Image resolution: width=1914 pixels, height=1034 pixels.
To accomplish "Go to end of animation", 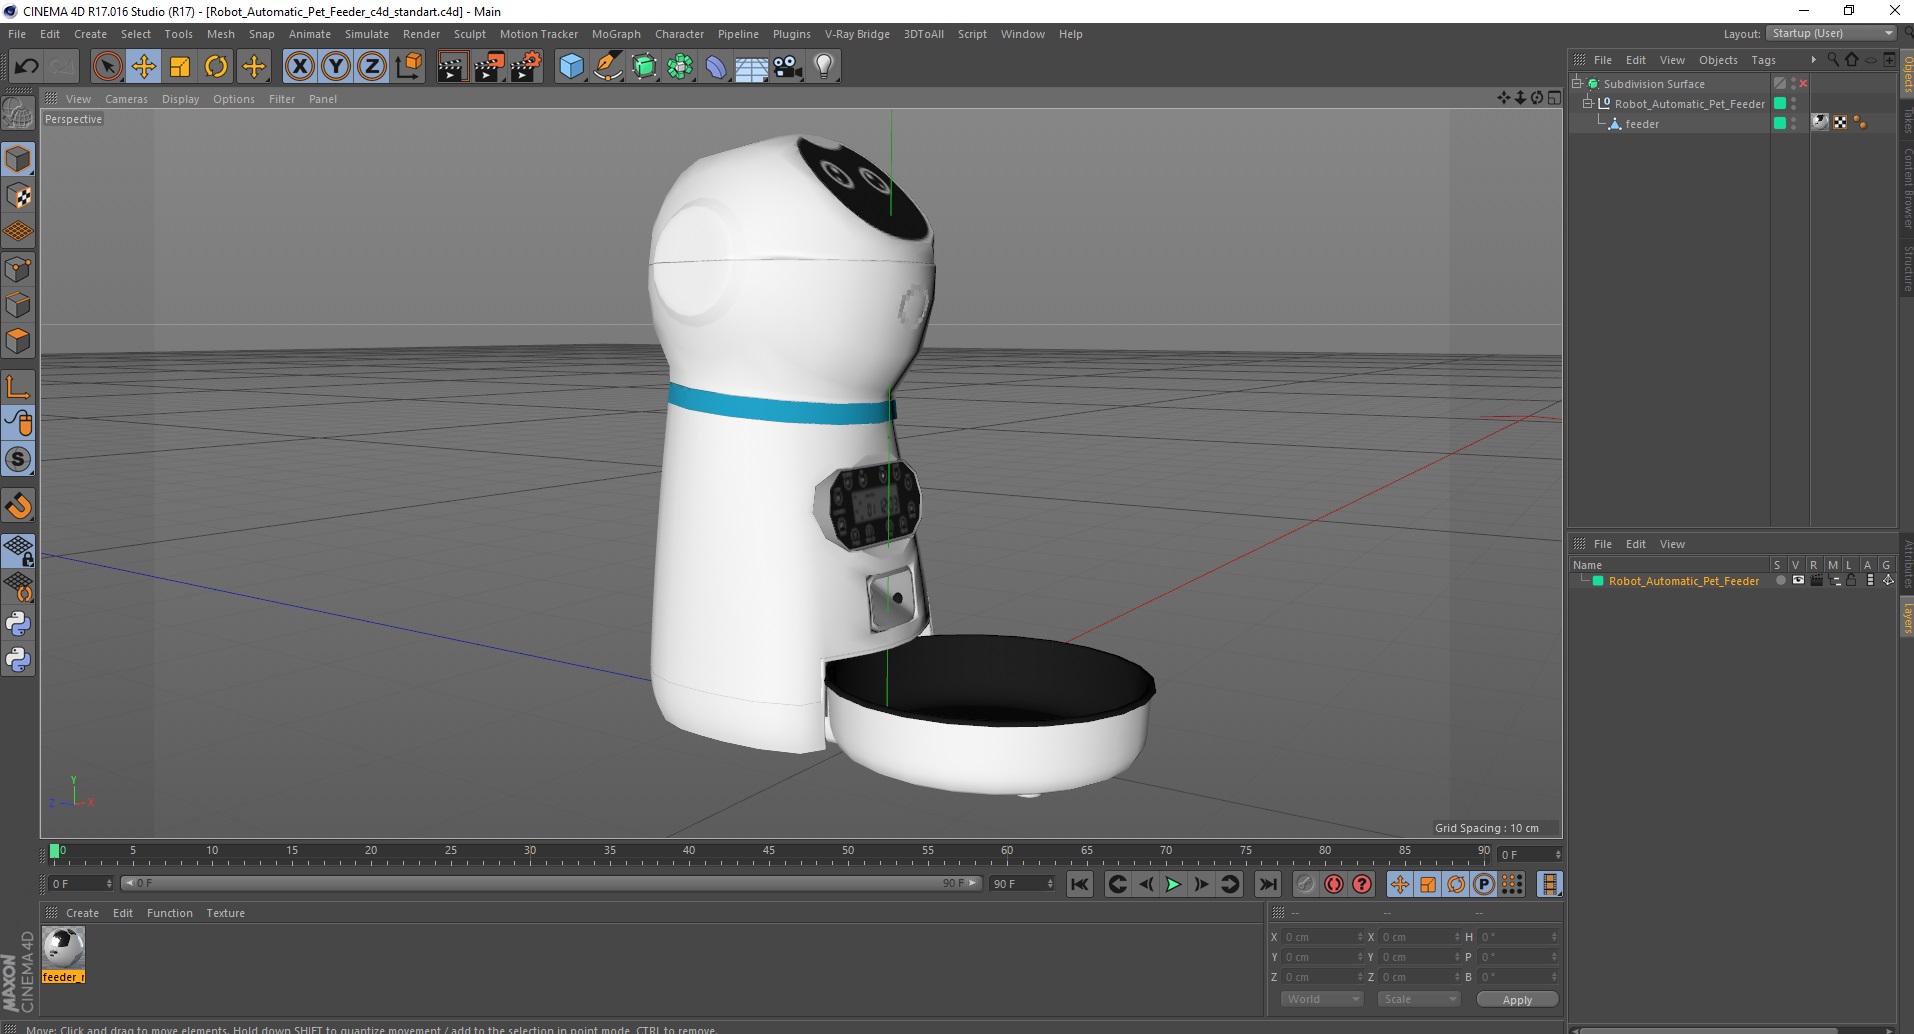I will point(1267,884).
